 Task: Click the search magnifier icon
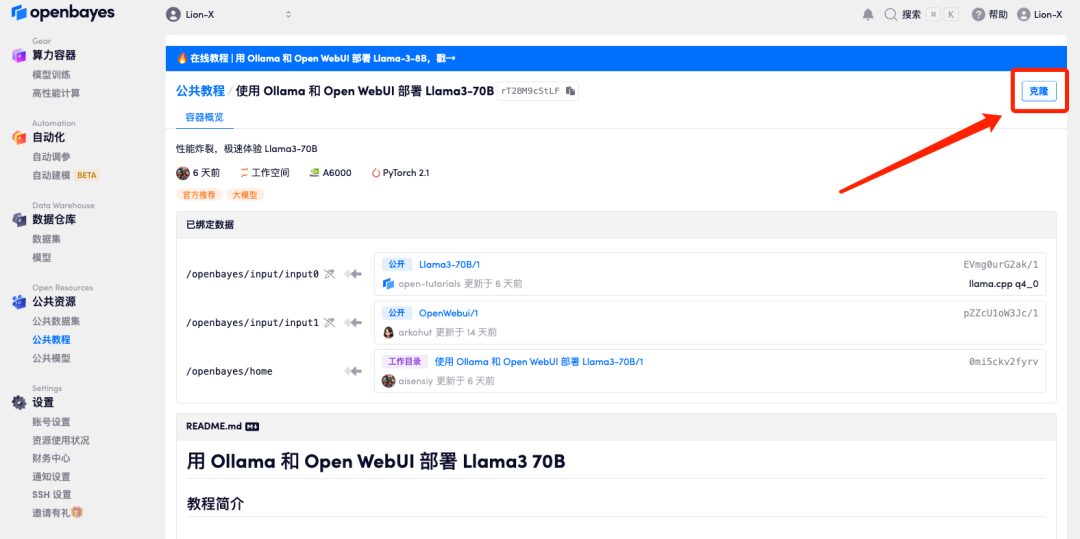click(891, 14)
